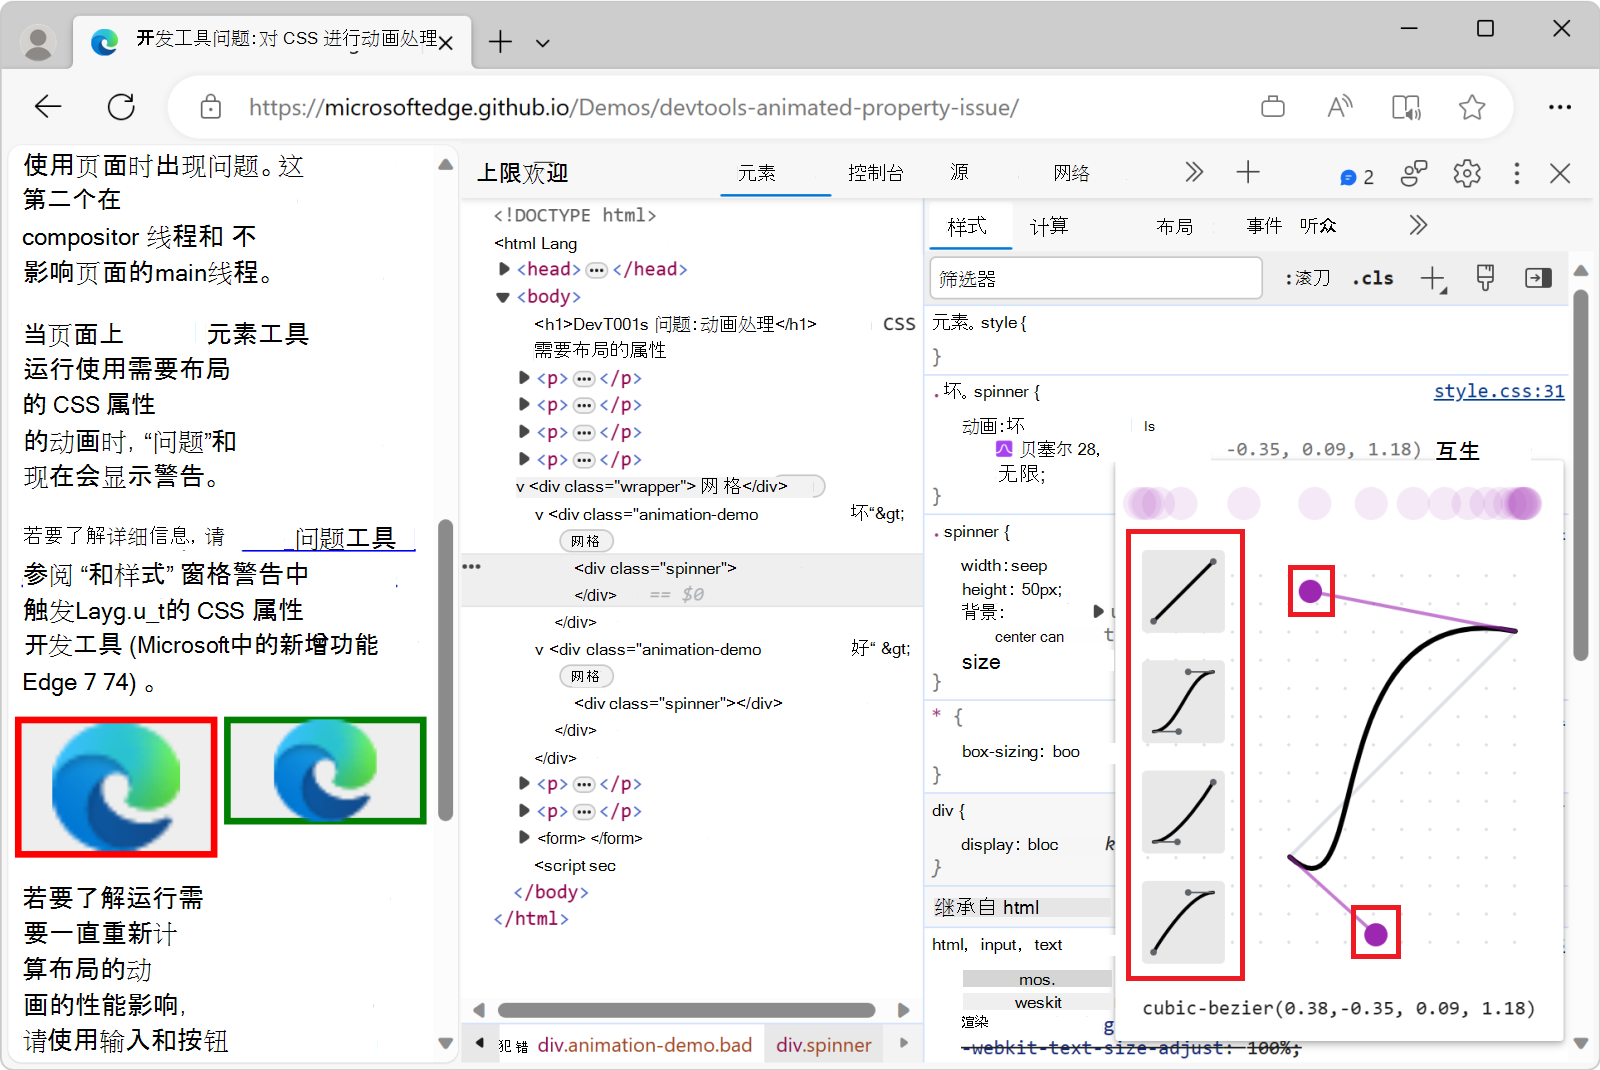Viewport: 1600px width, 1070px height.
Task: Switch to the 控制台 console tab
Action: [x=875, y=172]
